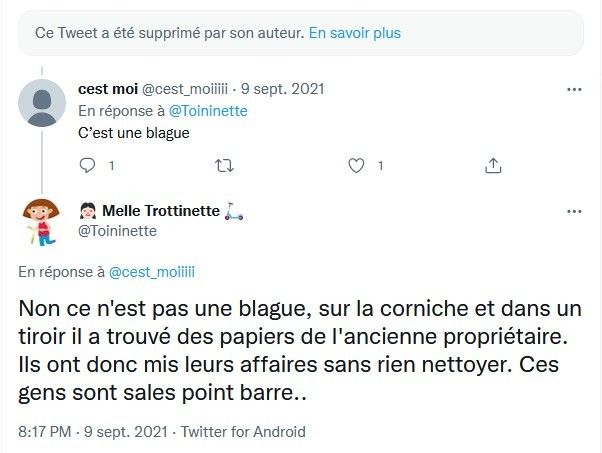Viewport: 602px width, 453px height.
Task: Open the @cest_moiiiii mention in reply line
Action: pyautogui.click(x=151, y=272)
